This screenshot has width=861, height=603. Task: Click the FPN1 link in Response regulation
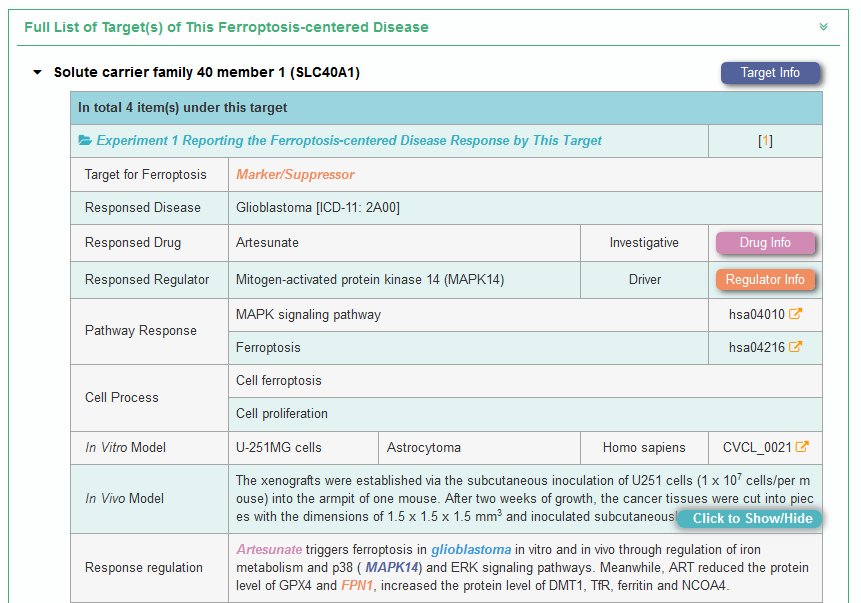point(357,585)
